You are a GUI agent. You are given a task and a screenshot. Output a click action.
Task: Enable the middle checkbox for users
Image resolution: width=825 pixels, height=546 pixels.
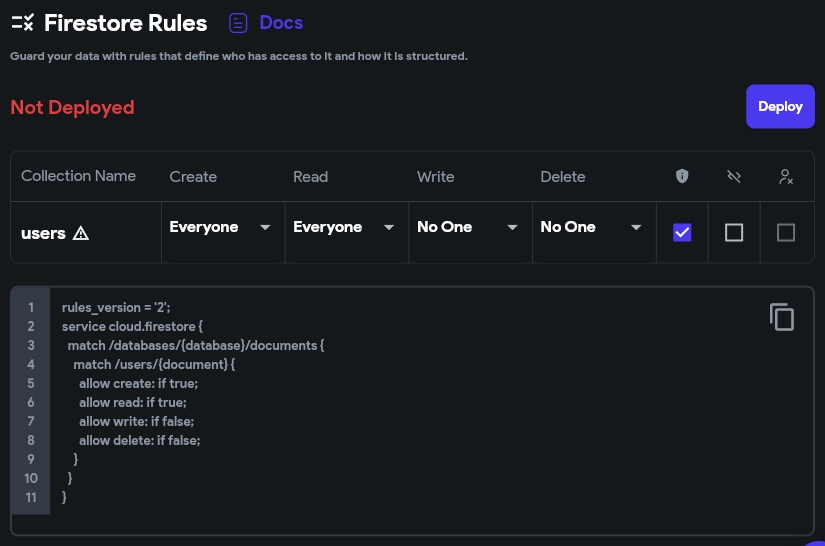tap(734, 232)
